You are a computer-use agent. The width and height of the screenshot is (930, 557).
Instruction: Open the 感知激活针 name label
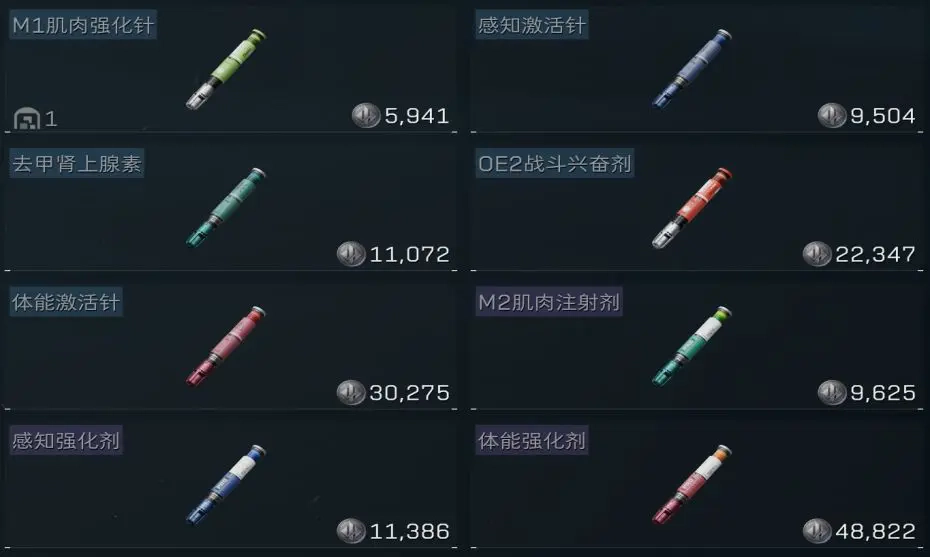[531, 25]
